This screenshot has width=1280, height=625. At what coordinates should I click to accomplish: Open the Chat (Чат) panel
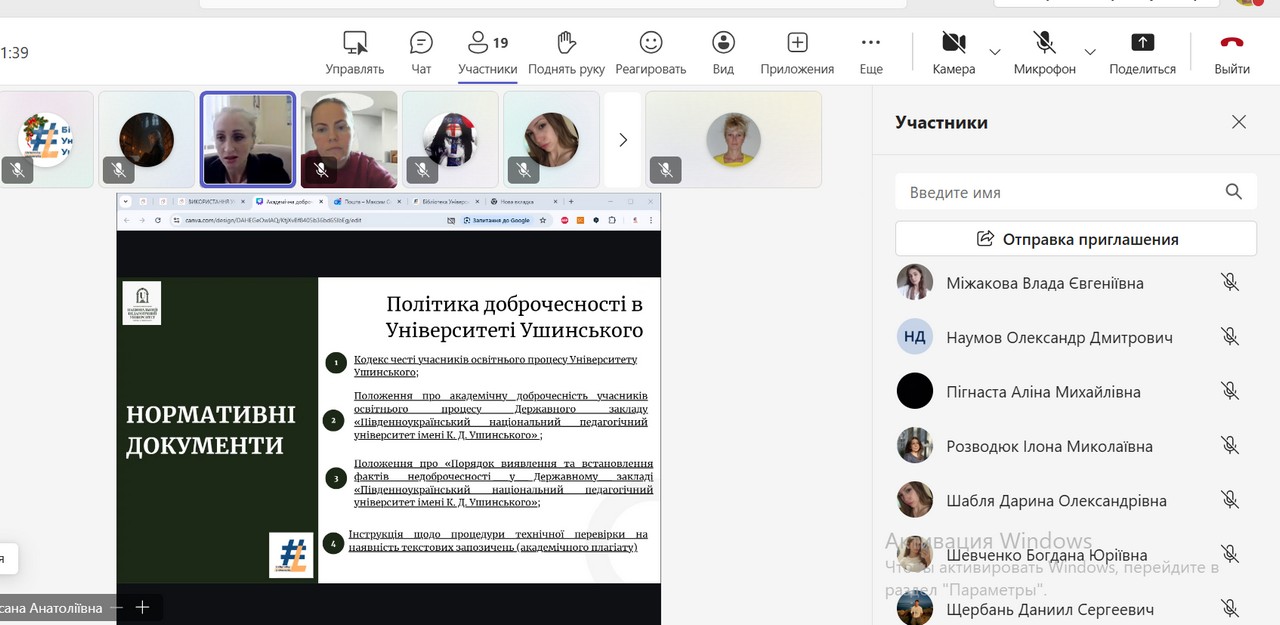[421, 52]
